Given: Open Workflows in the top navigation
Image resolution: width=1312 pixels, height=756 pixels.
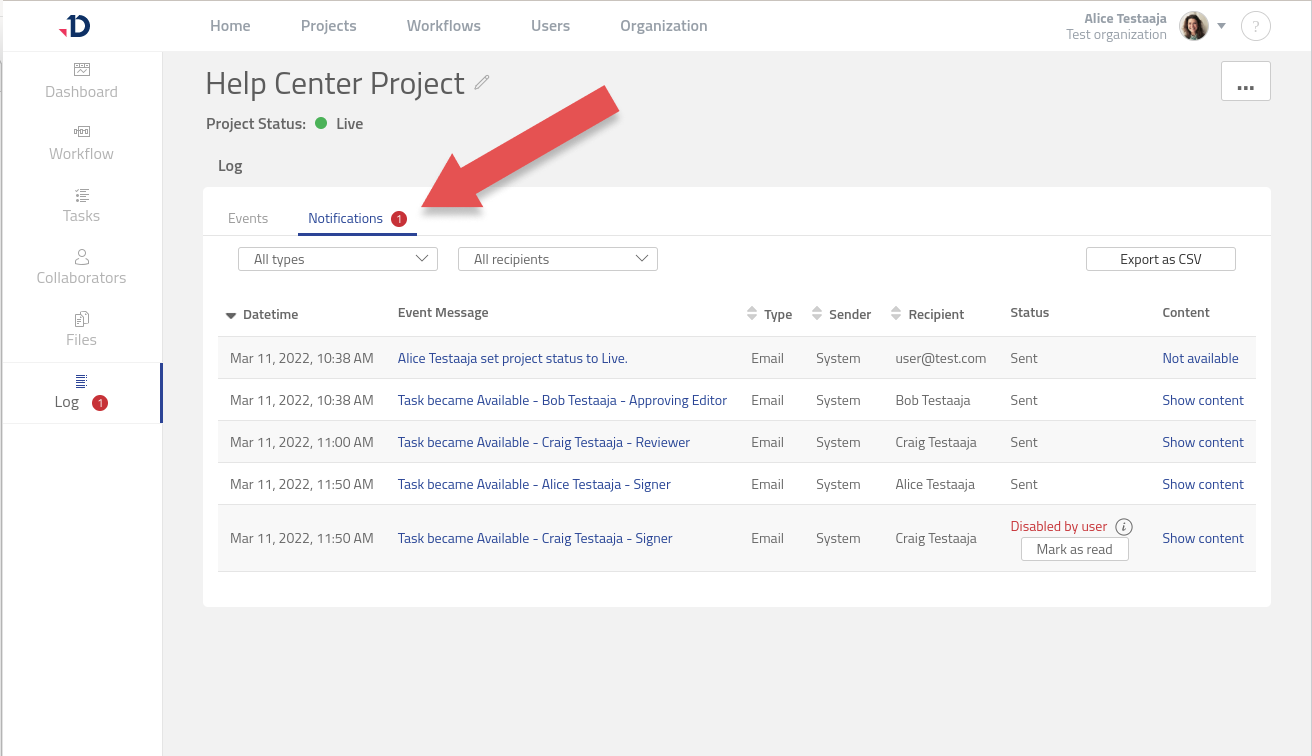Looking at the screenshot, I should click(x=443, y=26).
